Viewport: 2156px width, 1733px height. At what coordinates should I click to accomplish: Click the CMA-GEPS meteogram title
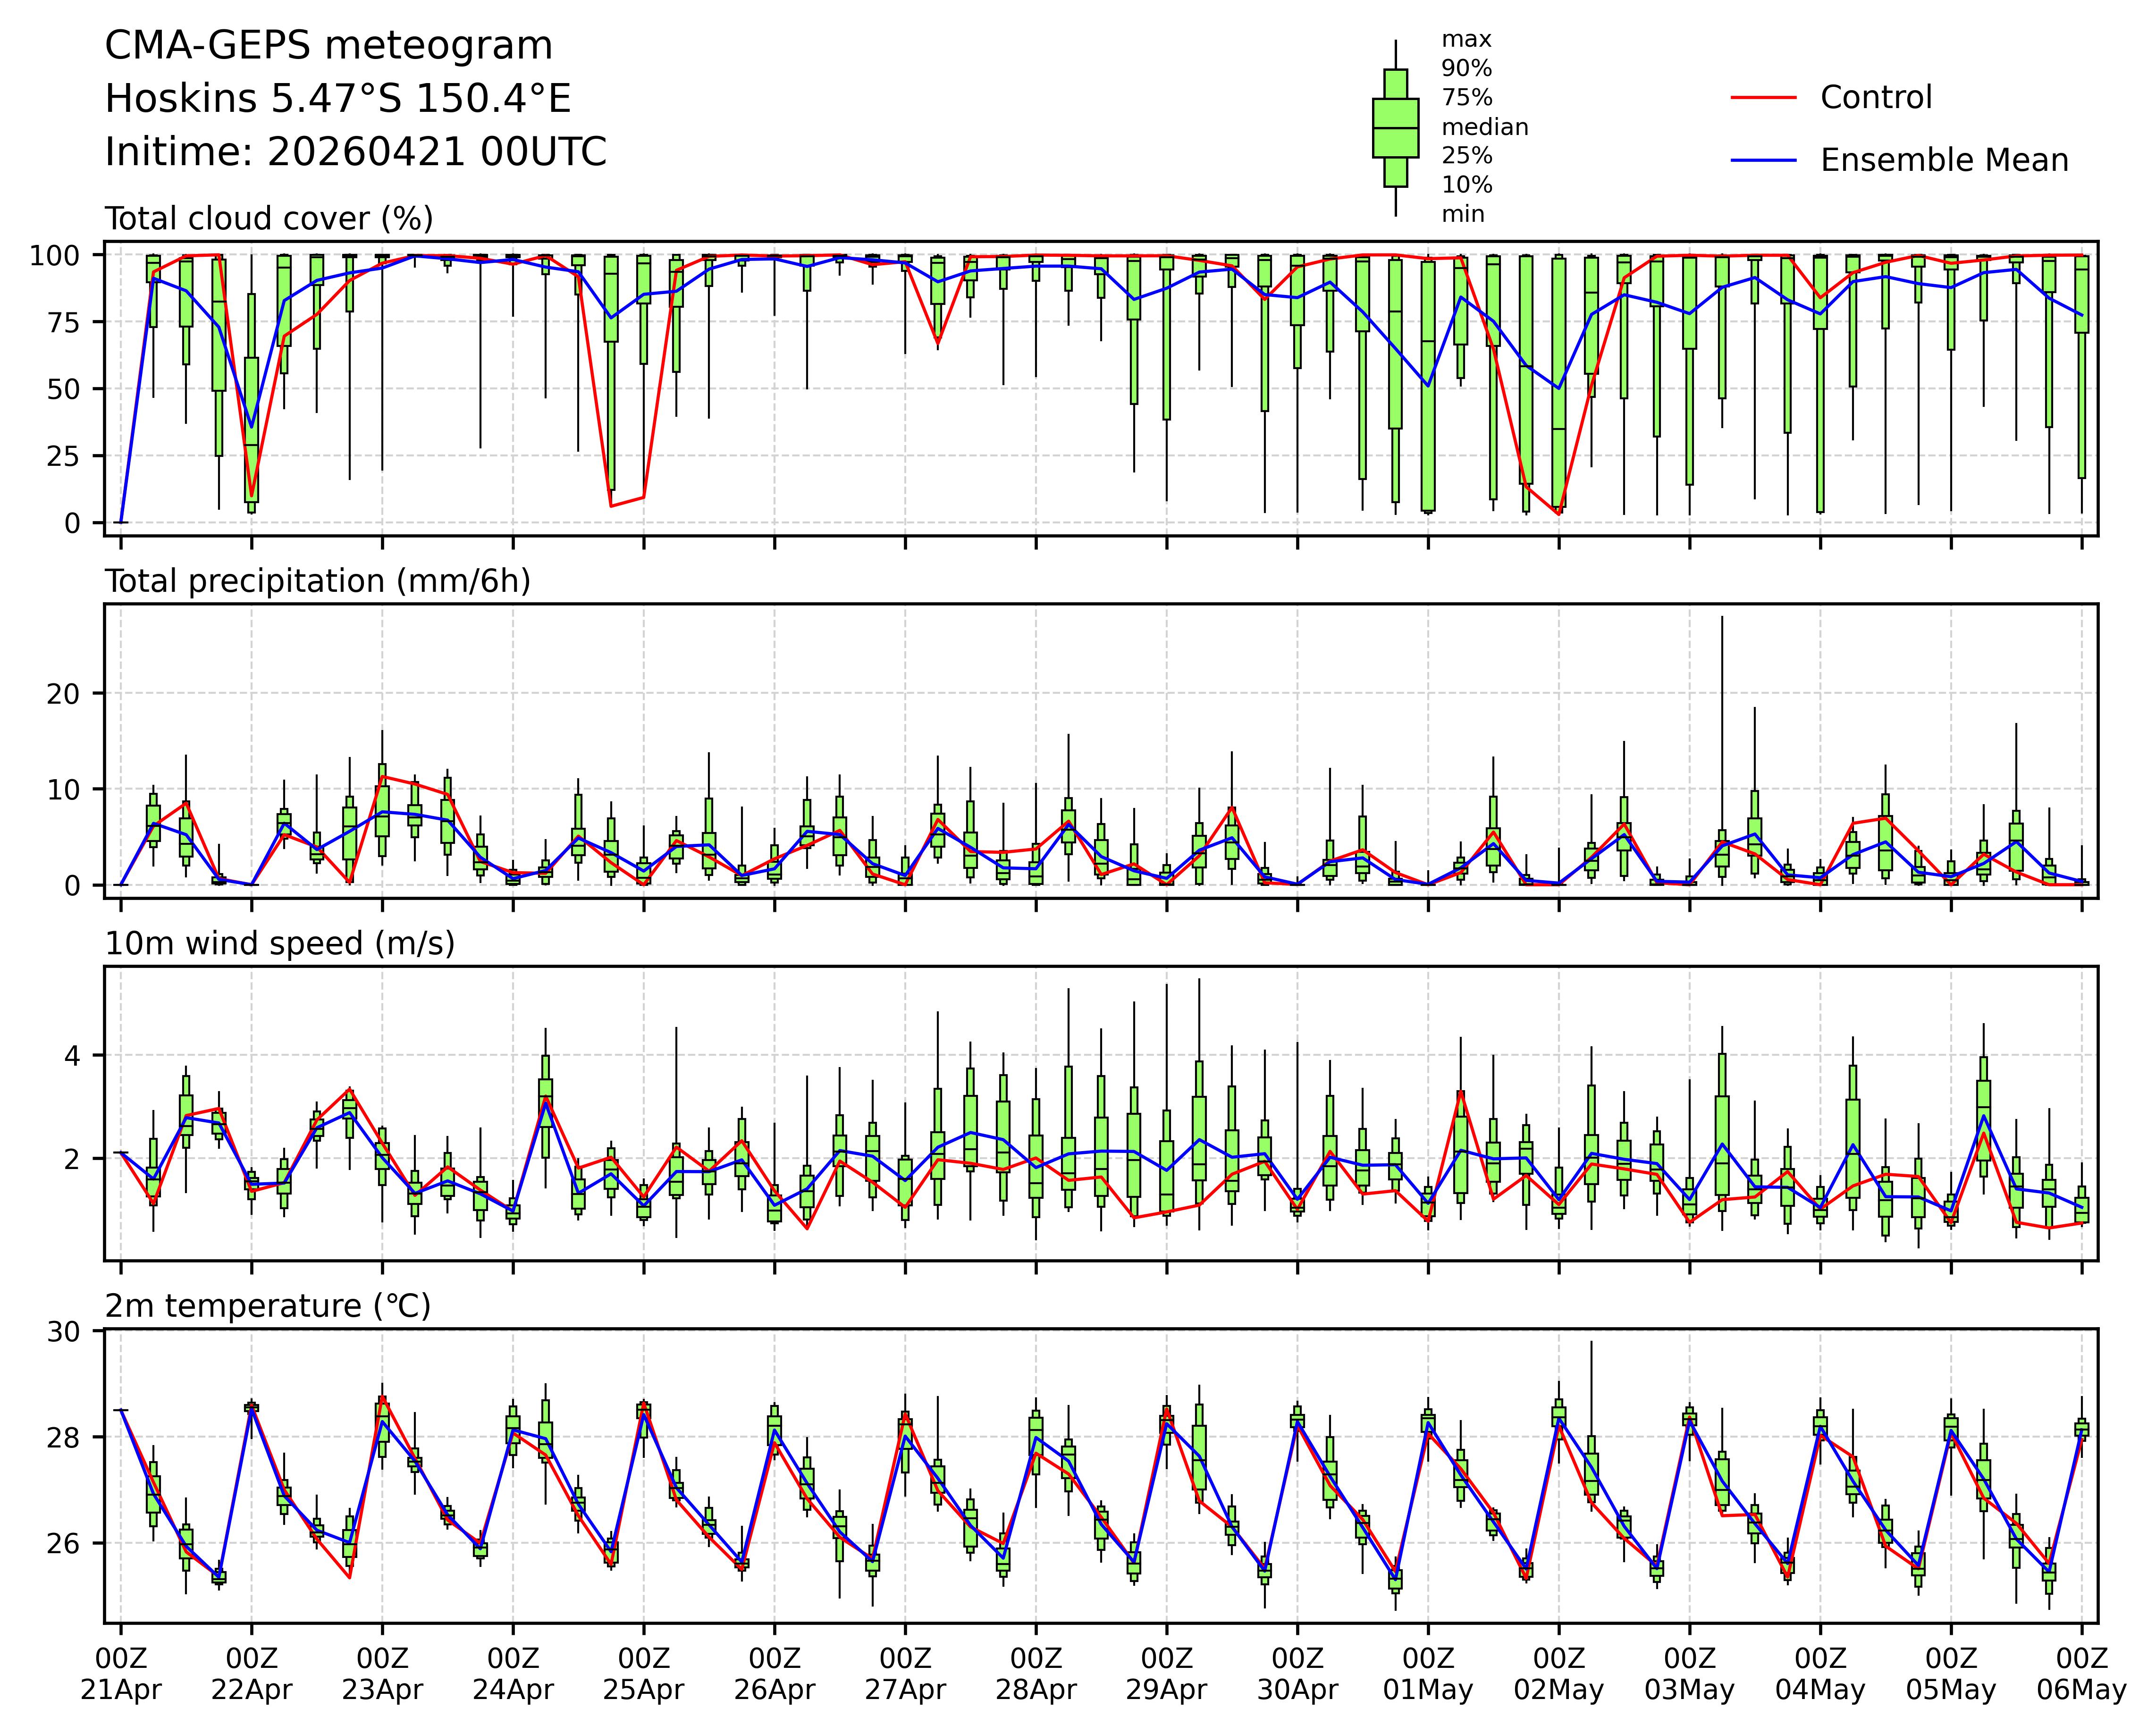pos(329,46)
